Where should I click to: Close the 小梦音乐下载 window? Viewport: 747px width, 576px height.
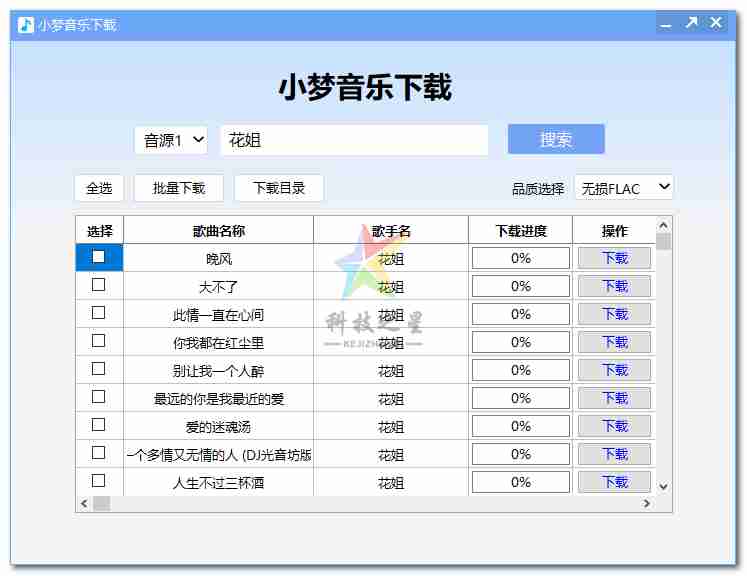click(x=716, y=23)
